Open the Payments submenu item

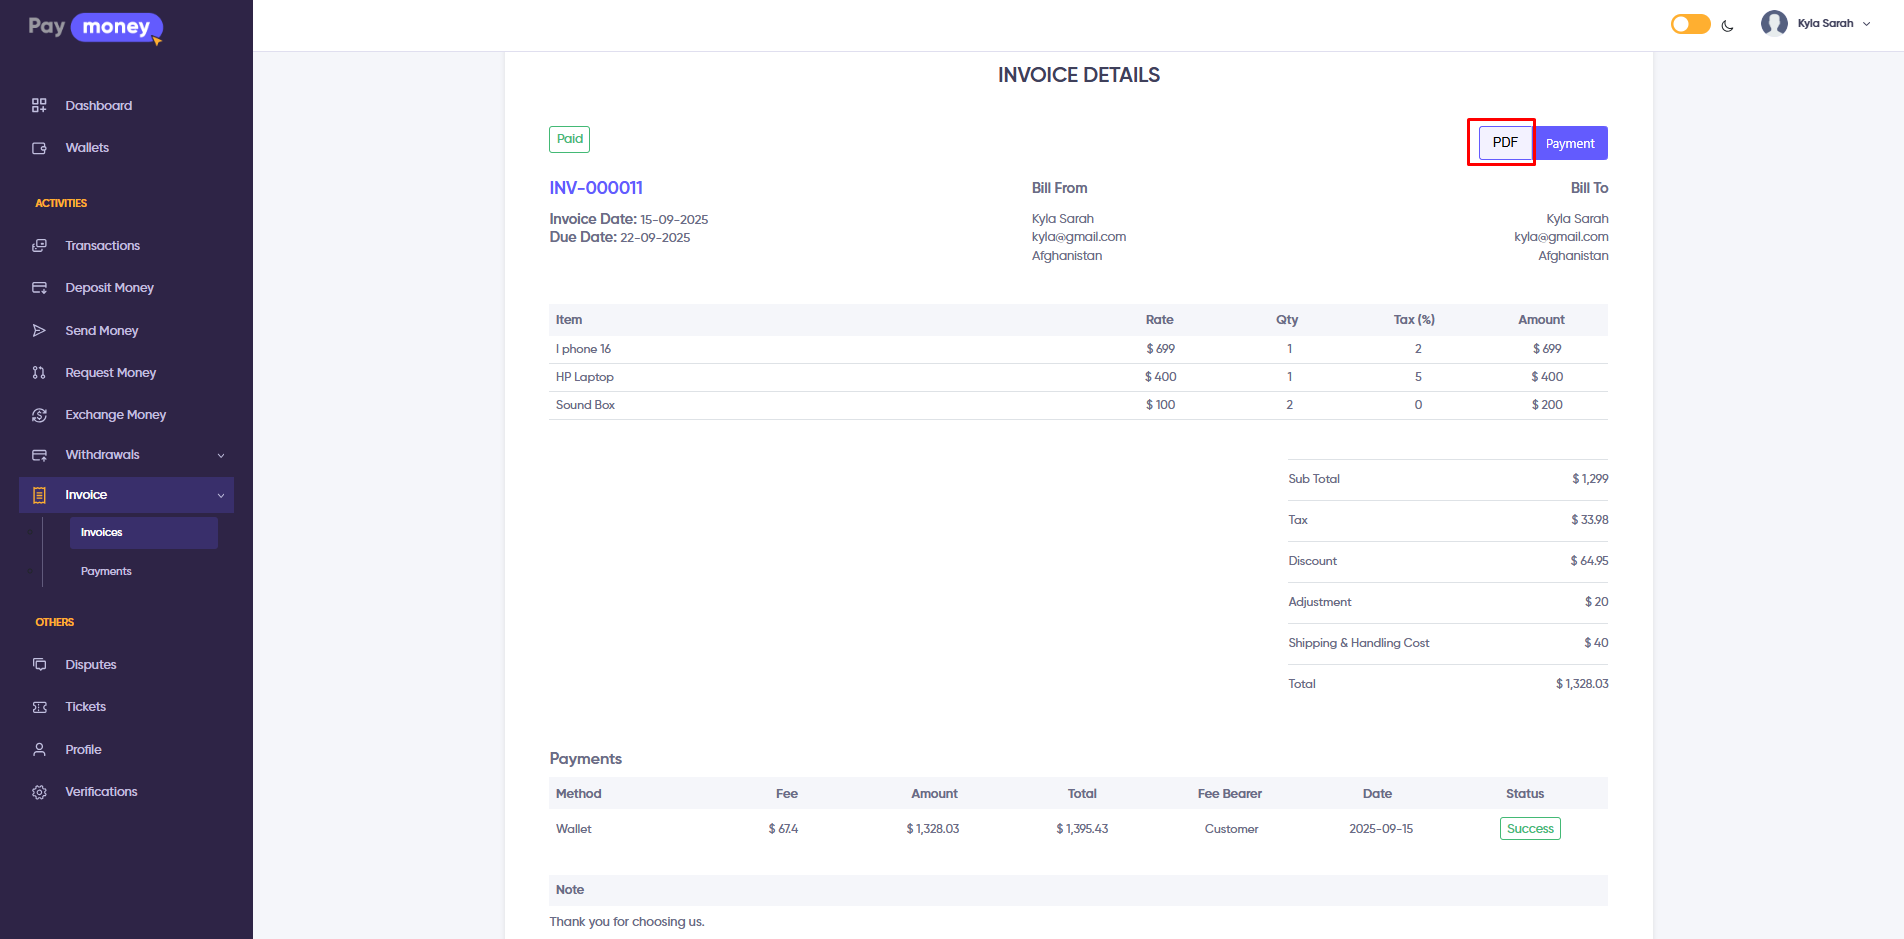[x=106, y=572]
